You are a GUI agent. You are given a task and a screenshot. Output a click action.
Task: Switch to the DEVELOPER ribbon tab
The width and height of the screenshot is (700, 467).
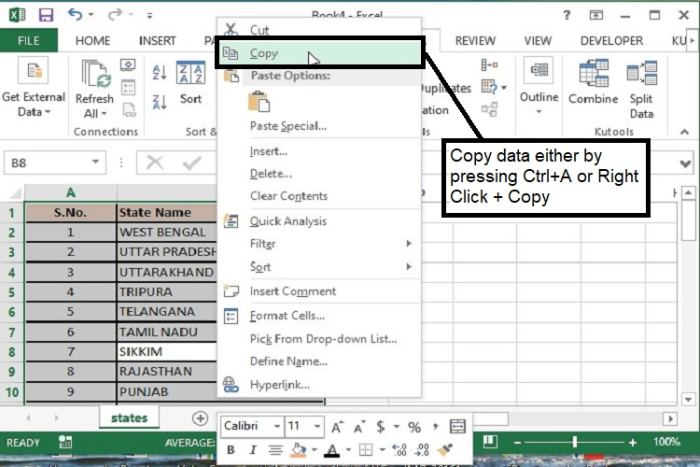(611, 41)
